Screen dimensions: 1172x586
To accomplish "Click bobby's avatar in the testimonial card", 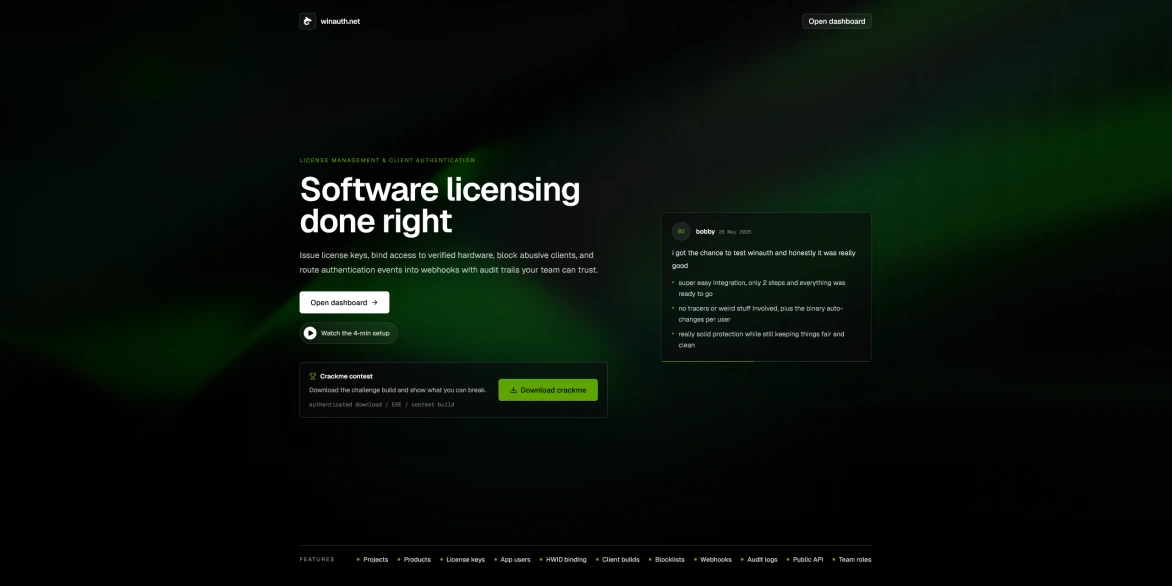I will click(681, 232).
